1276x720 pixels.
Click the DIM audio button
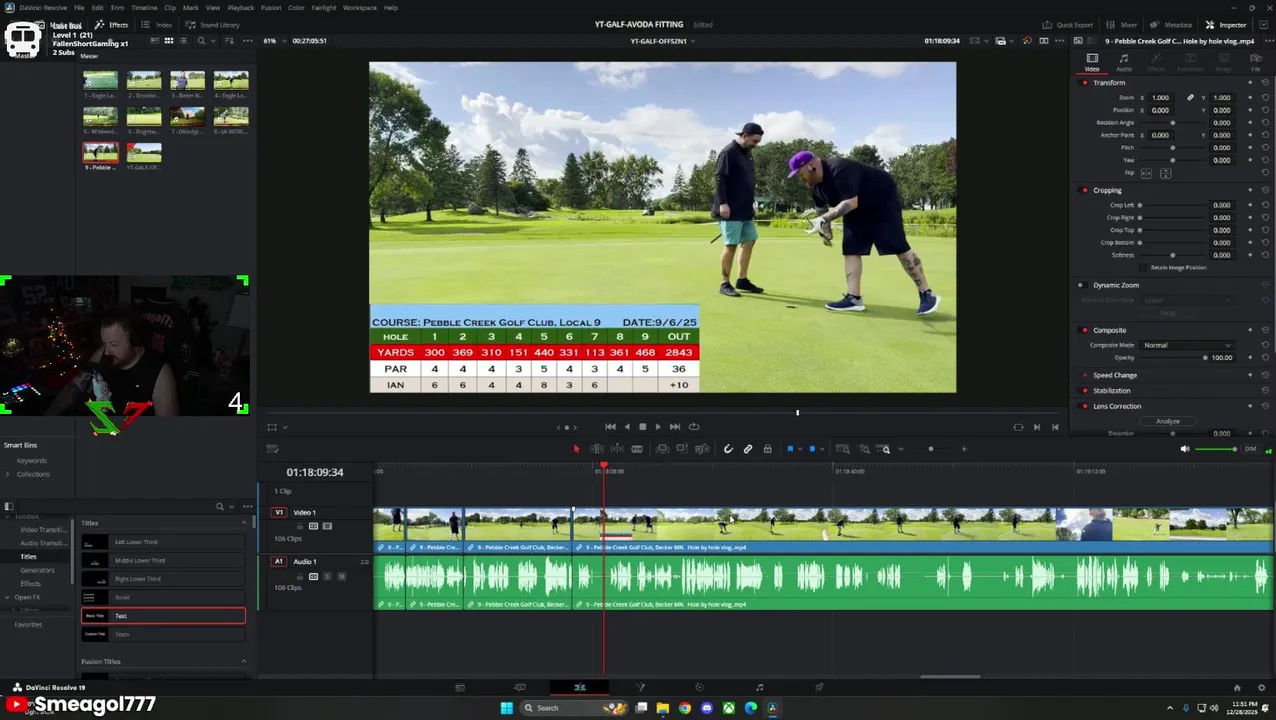pyautogui.click(x=1250, y=449)
